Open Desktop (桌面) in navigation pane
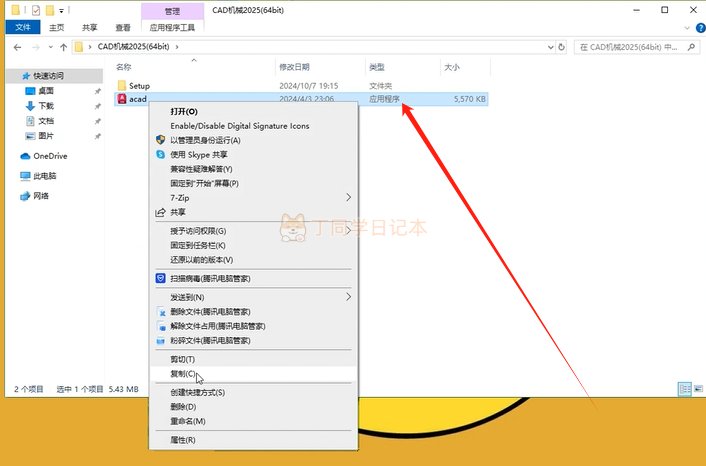The image size is (706, 466). coord(45,91)
